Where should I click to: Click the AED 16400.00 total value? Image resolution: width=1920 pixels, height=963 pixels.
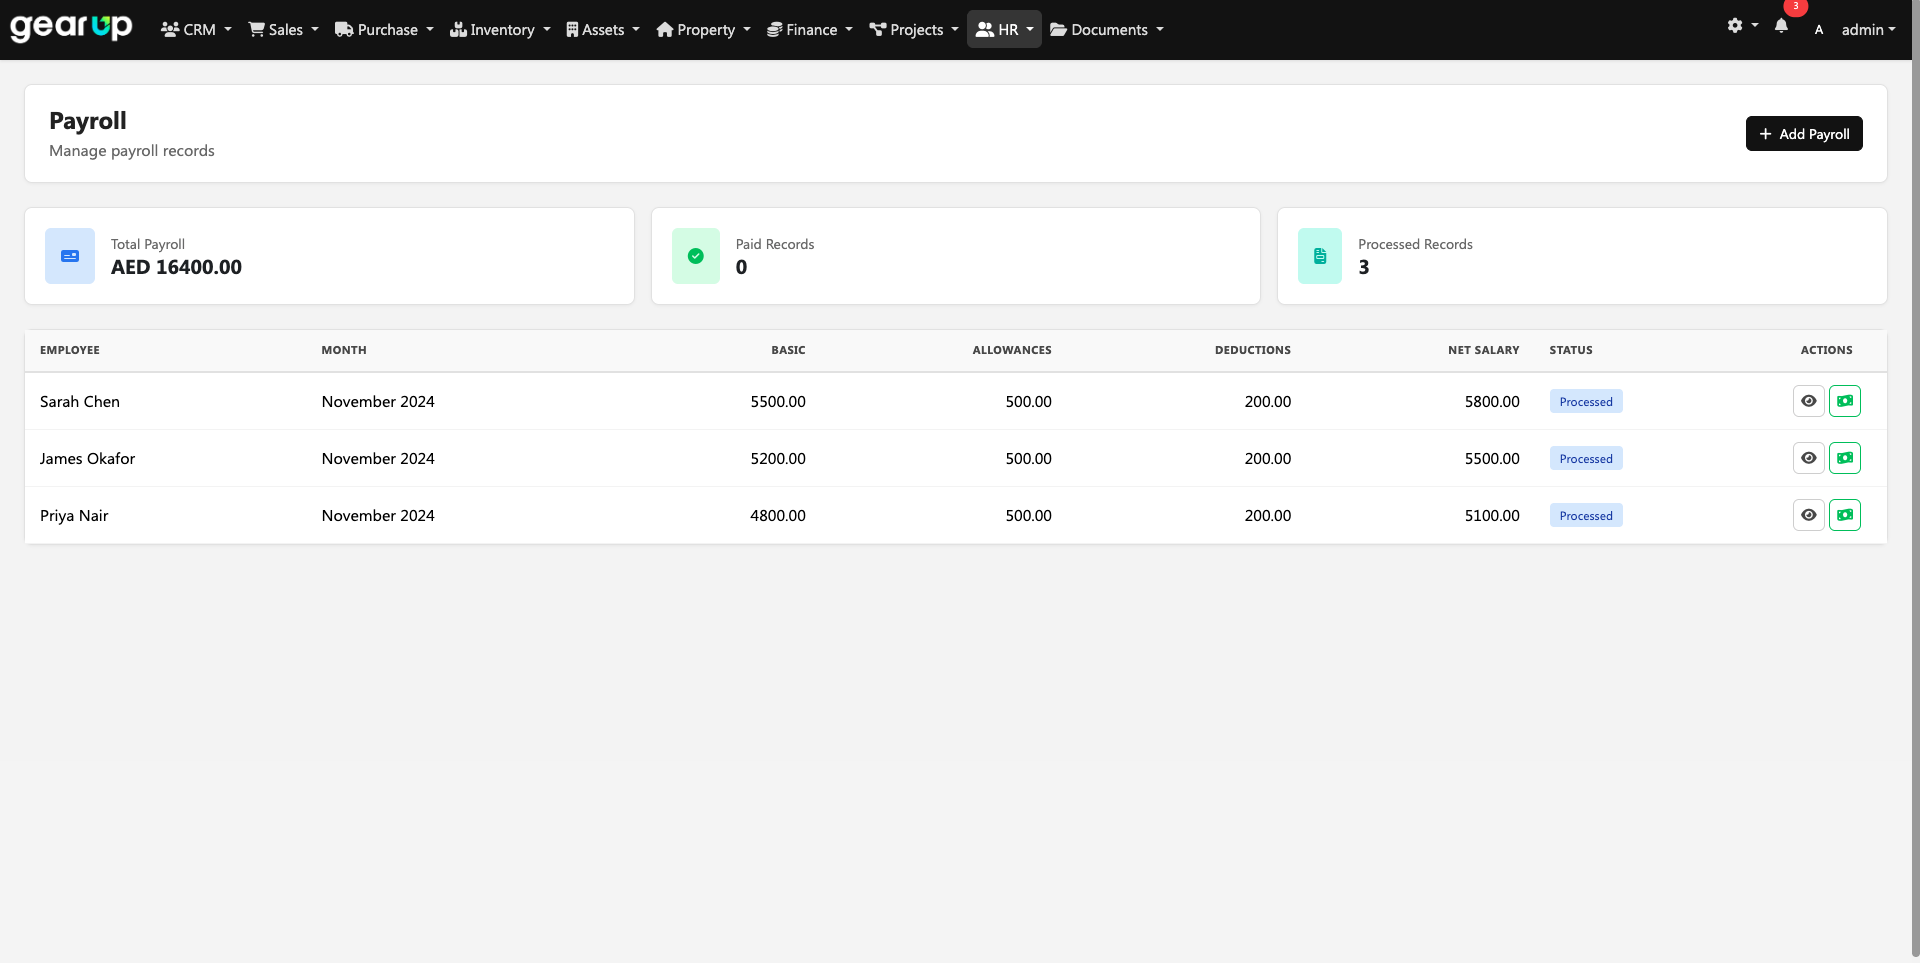point(176,267)
